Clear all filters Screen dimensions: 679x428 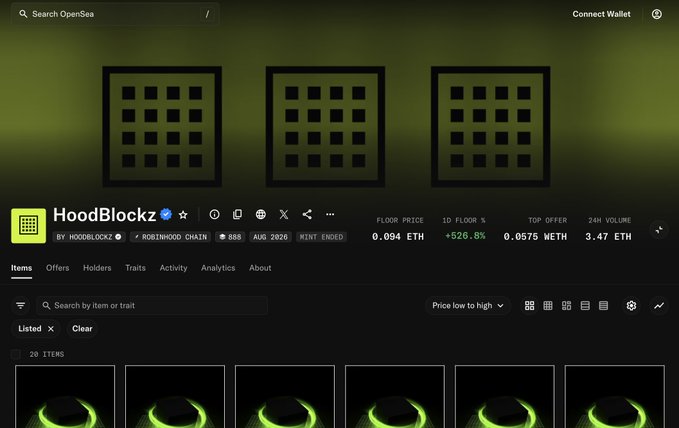(82, 329)
